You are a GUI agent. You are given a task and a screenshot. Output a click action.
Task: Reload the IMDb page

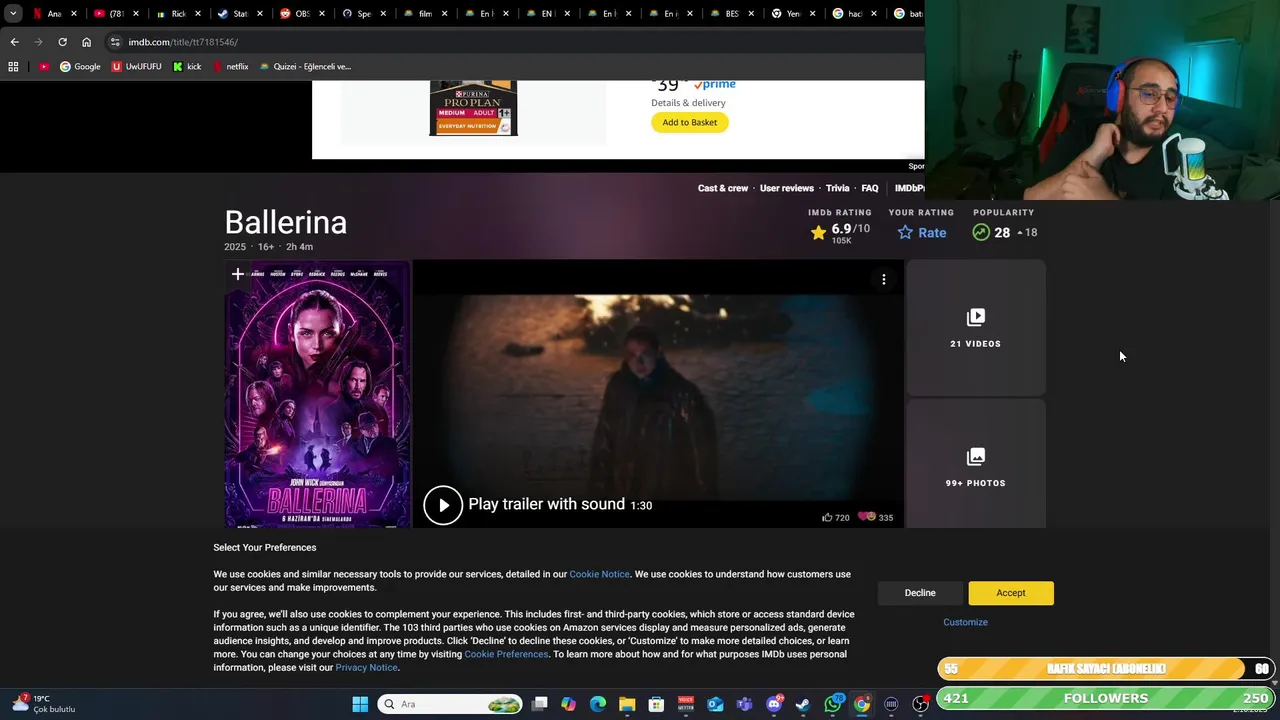pos(62,42)
